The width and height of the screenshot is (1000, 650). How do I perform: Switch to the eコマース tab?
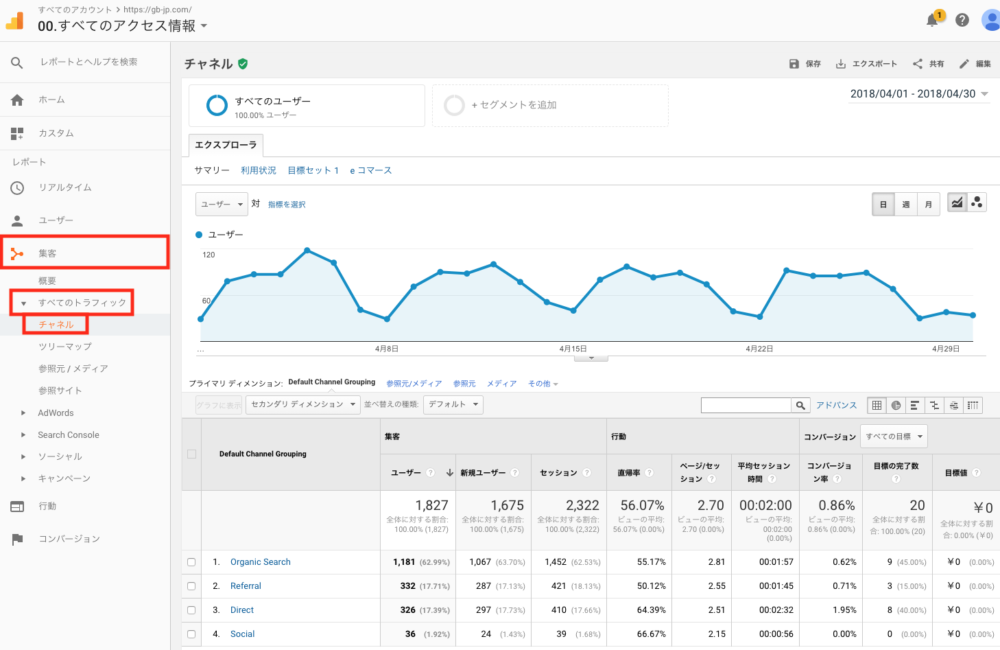coord(370,171)
